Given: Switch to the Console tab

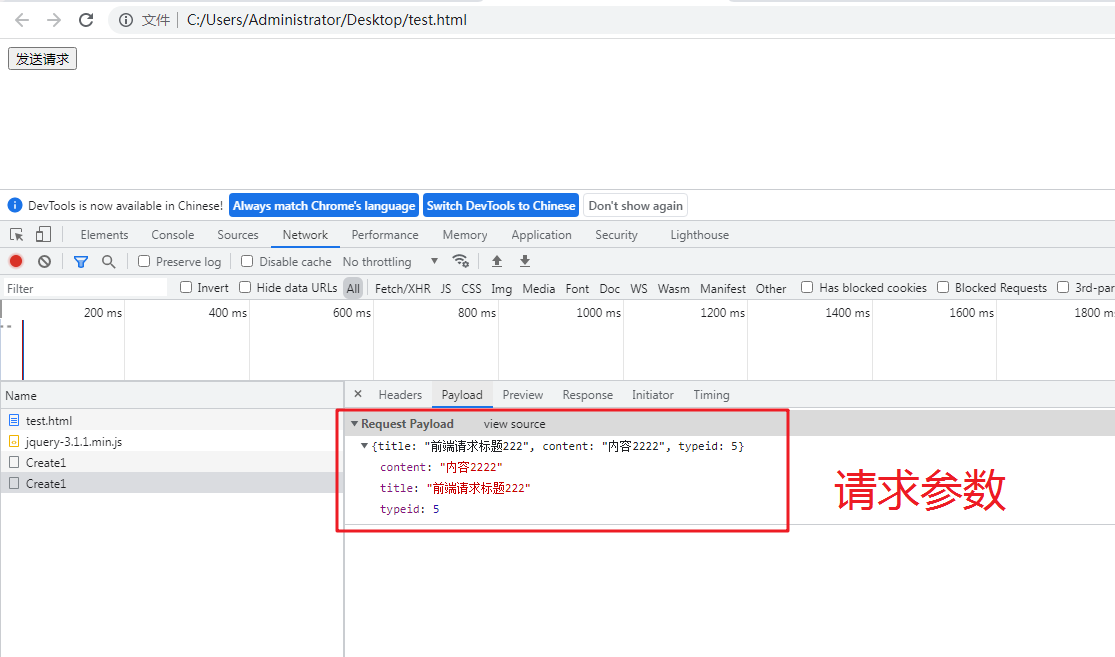Looking at the screenshot, I should (172, 234).
